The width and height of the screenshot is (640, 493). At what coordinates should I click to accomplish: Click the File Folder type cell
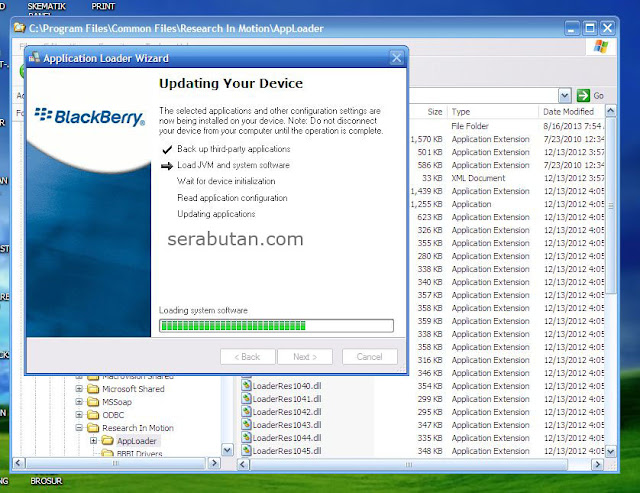[x=469, y=126]
